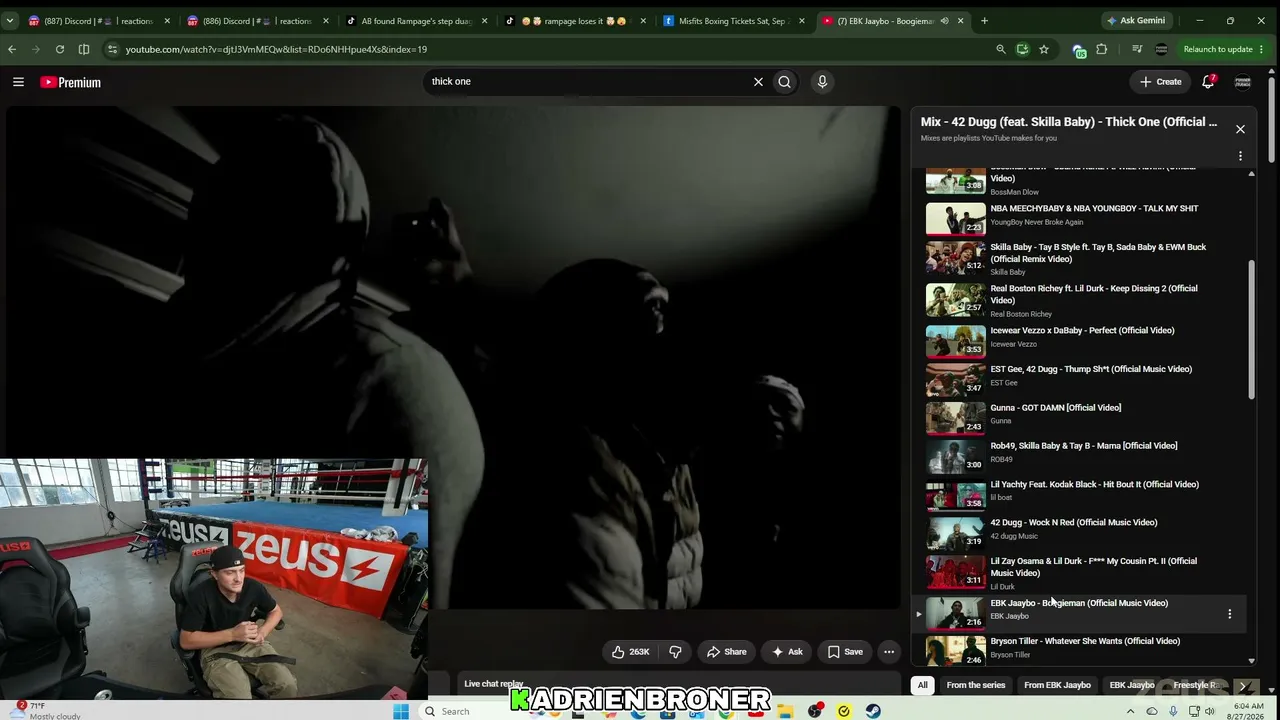The image size is (1280, 720).
Task: Select the EBK Jaaybo Boogieman browser tab
Action: [x=893, y=21]
